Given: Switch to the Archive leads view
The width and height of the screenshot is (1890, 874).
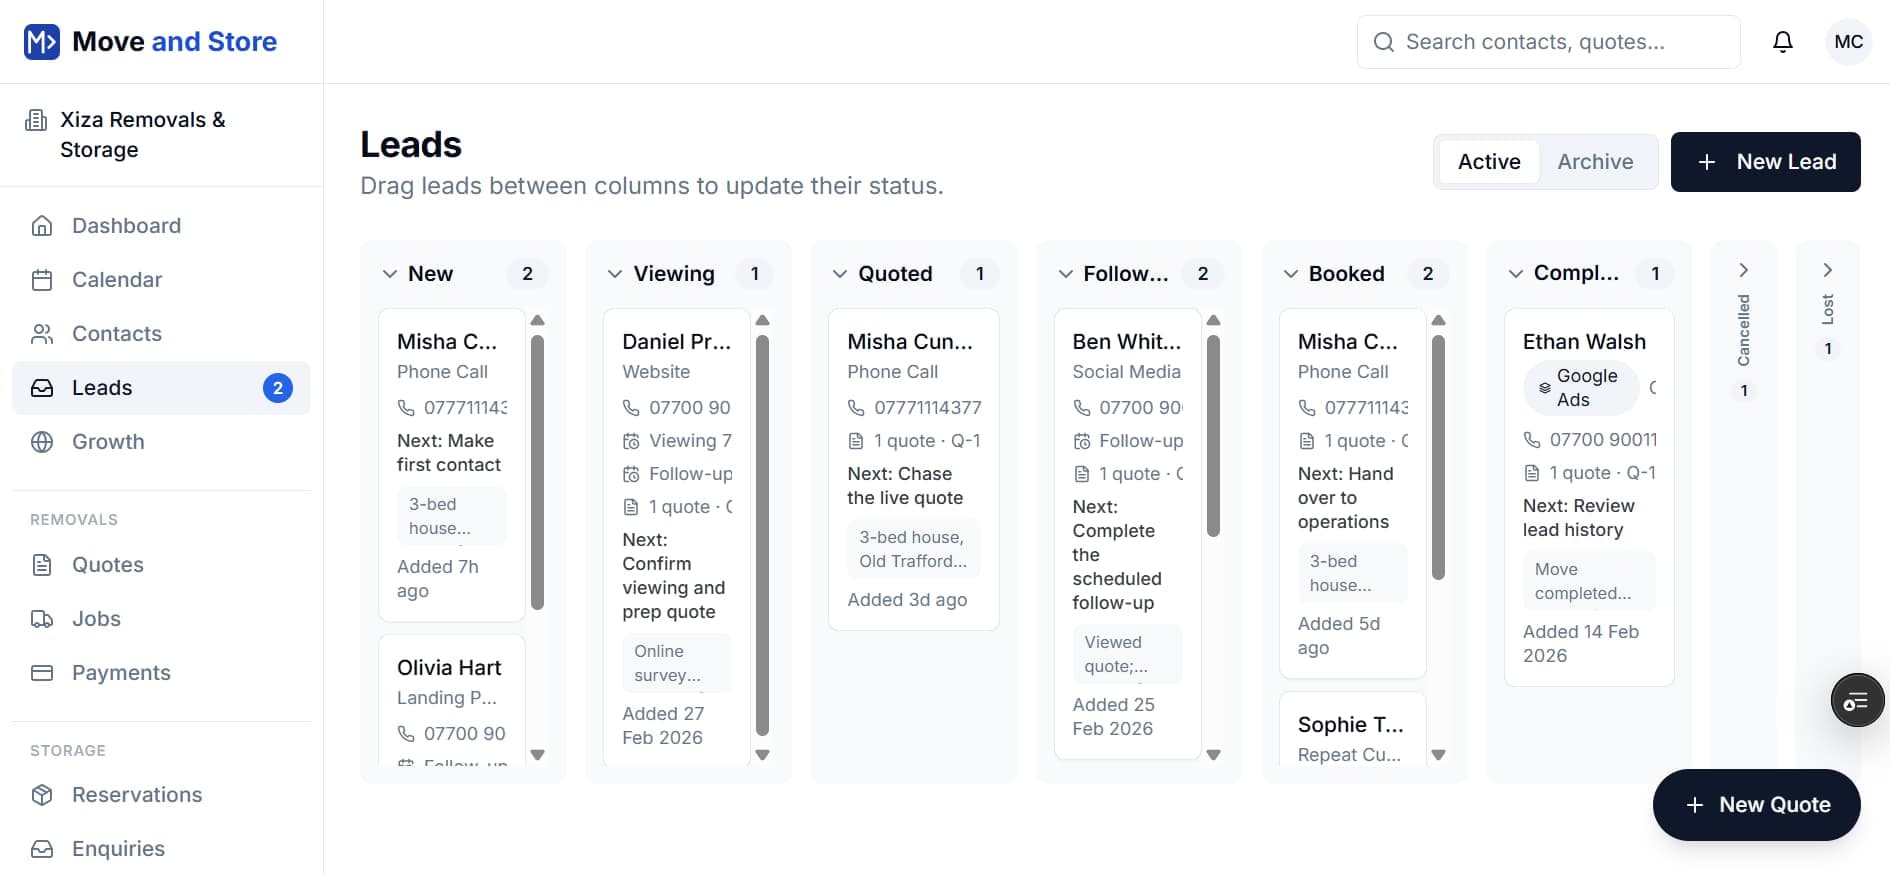Looking at the screenshot, I should pos(1595,161).
